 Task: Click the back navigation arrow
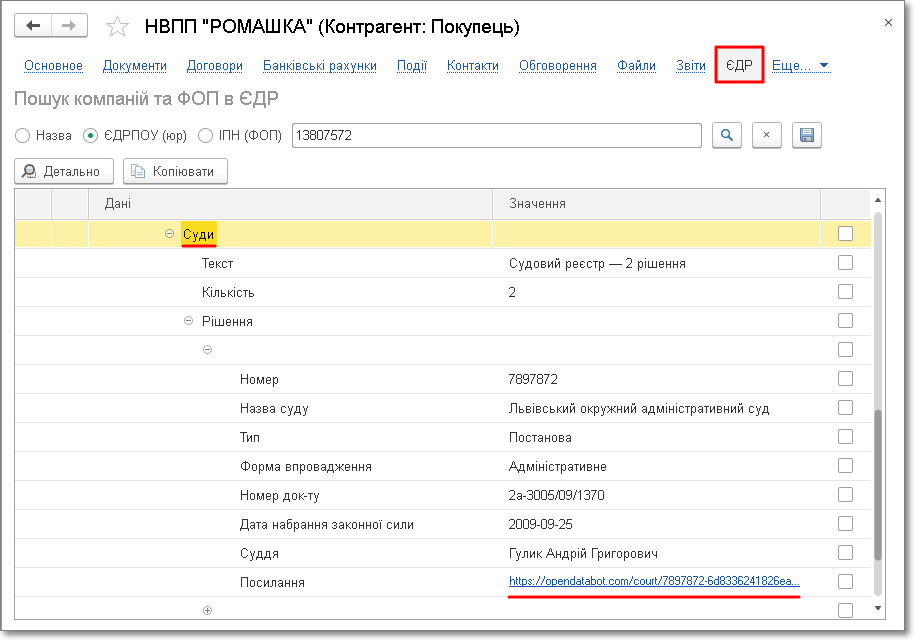point(34,25)
